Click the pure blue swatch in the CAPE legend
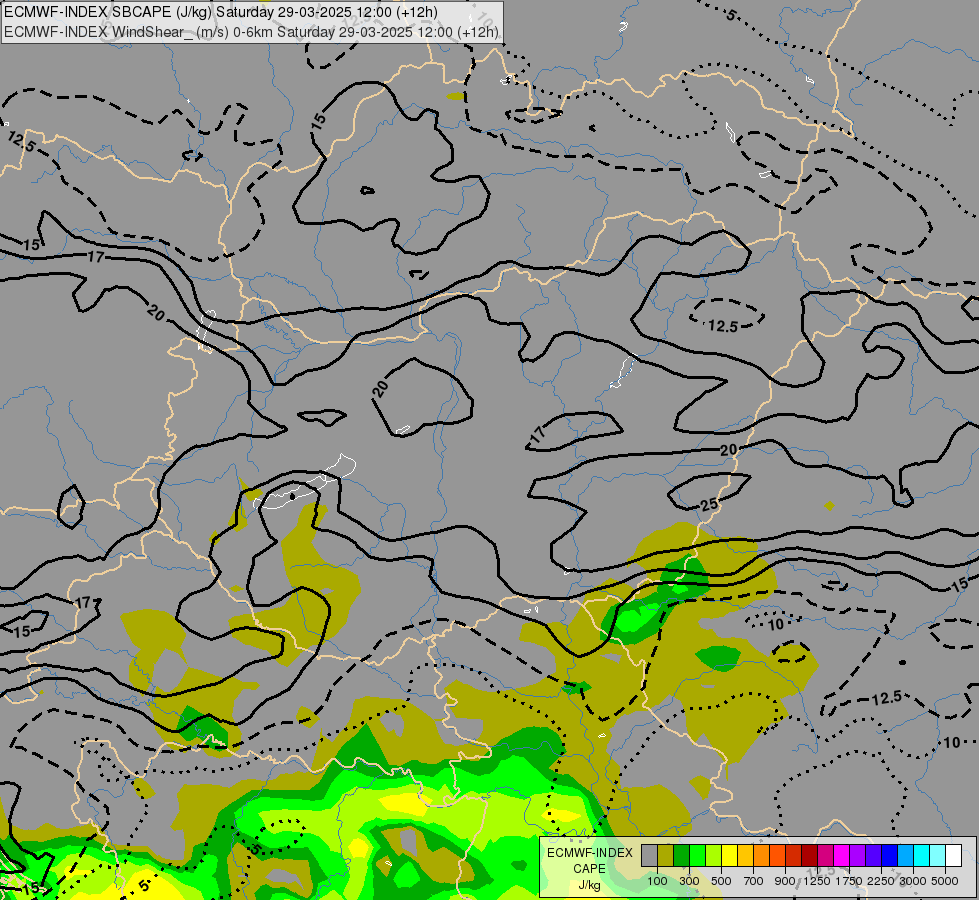The width and height of the screenshot is (979, 900). (890, 856)
